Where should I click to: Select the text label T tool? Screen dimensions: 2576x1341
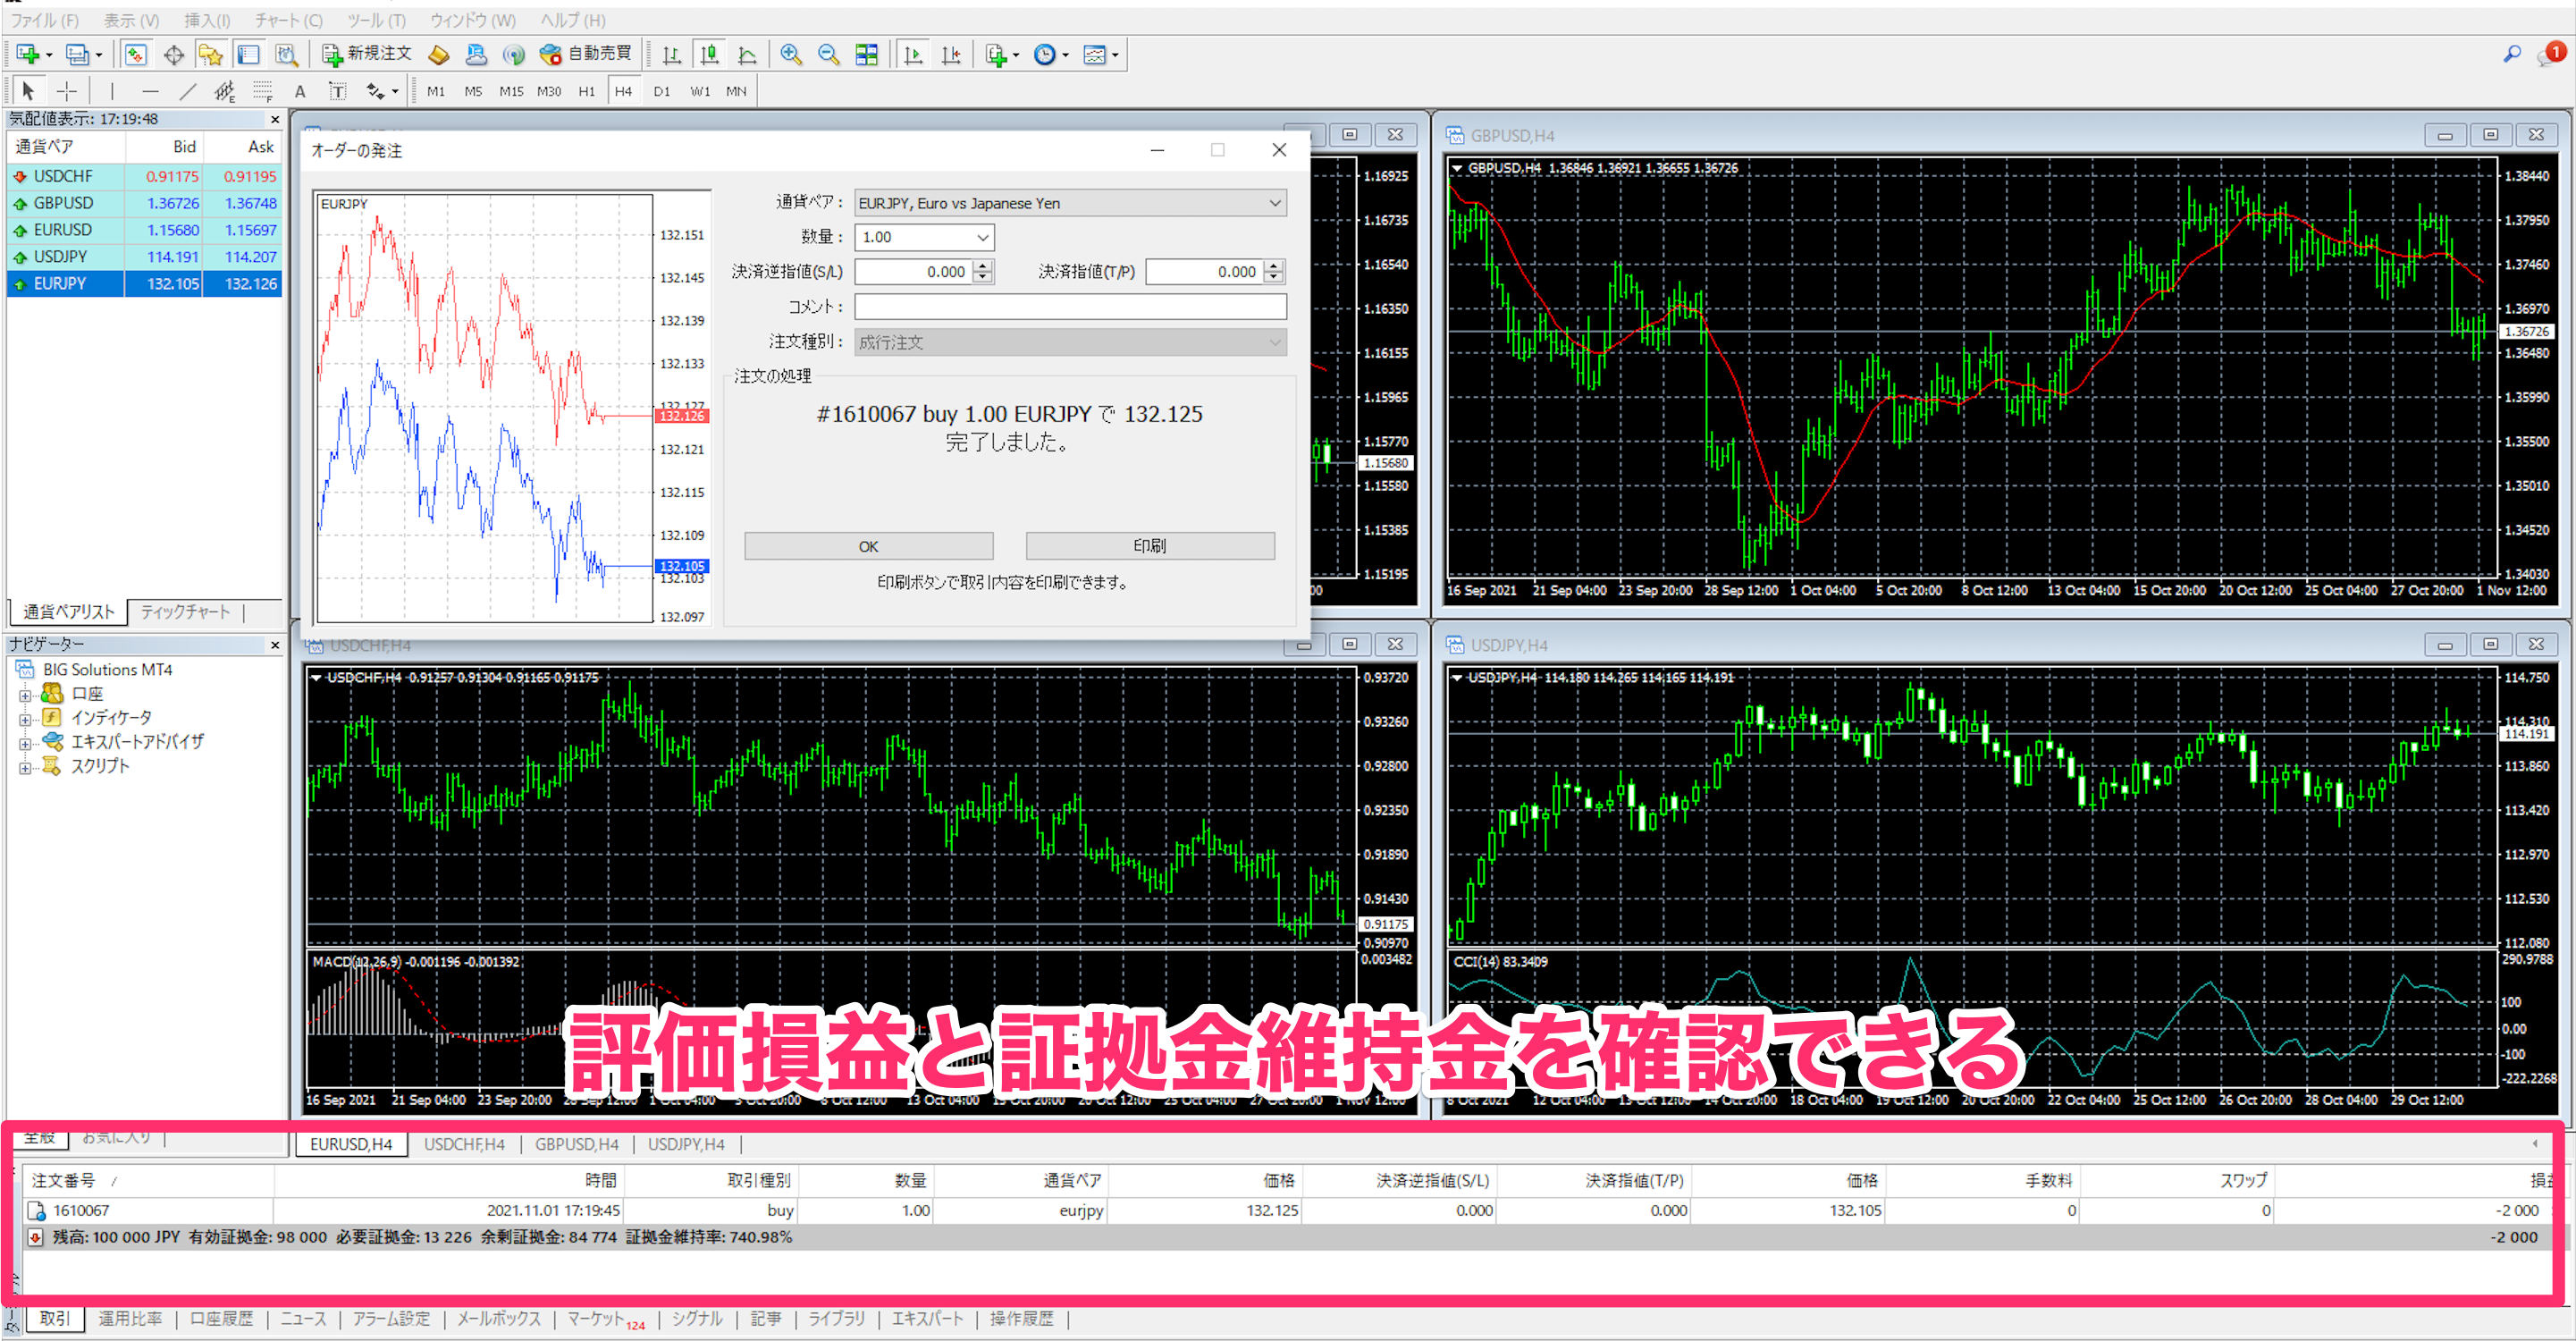[x=338, y=91]
